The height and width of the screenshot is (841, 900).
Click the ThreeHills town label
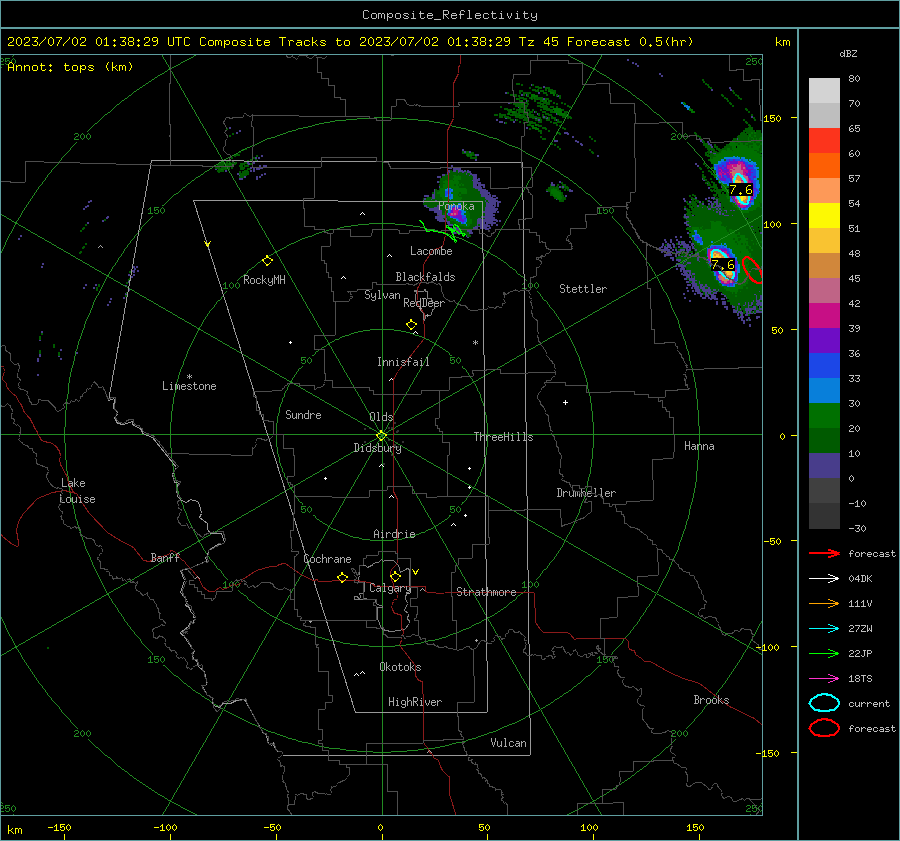[x=503, y=437]
